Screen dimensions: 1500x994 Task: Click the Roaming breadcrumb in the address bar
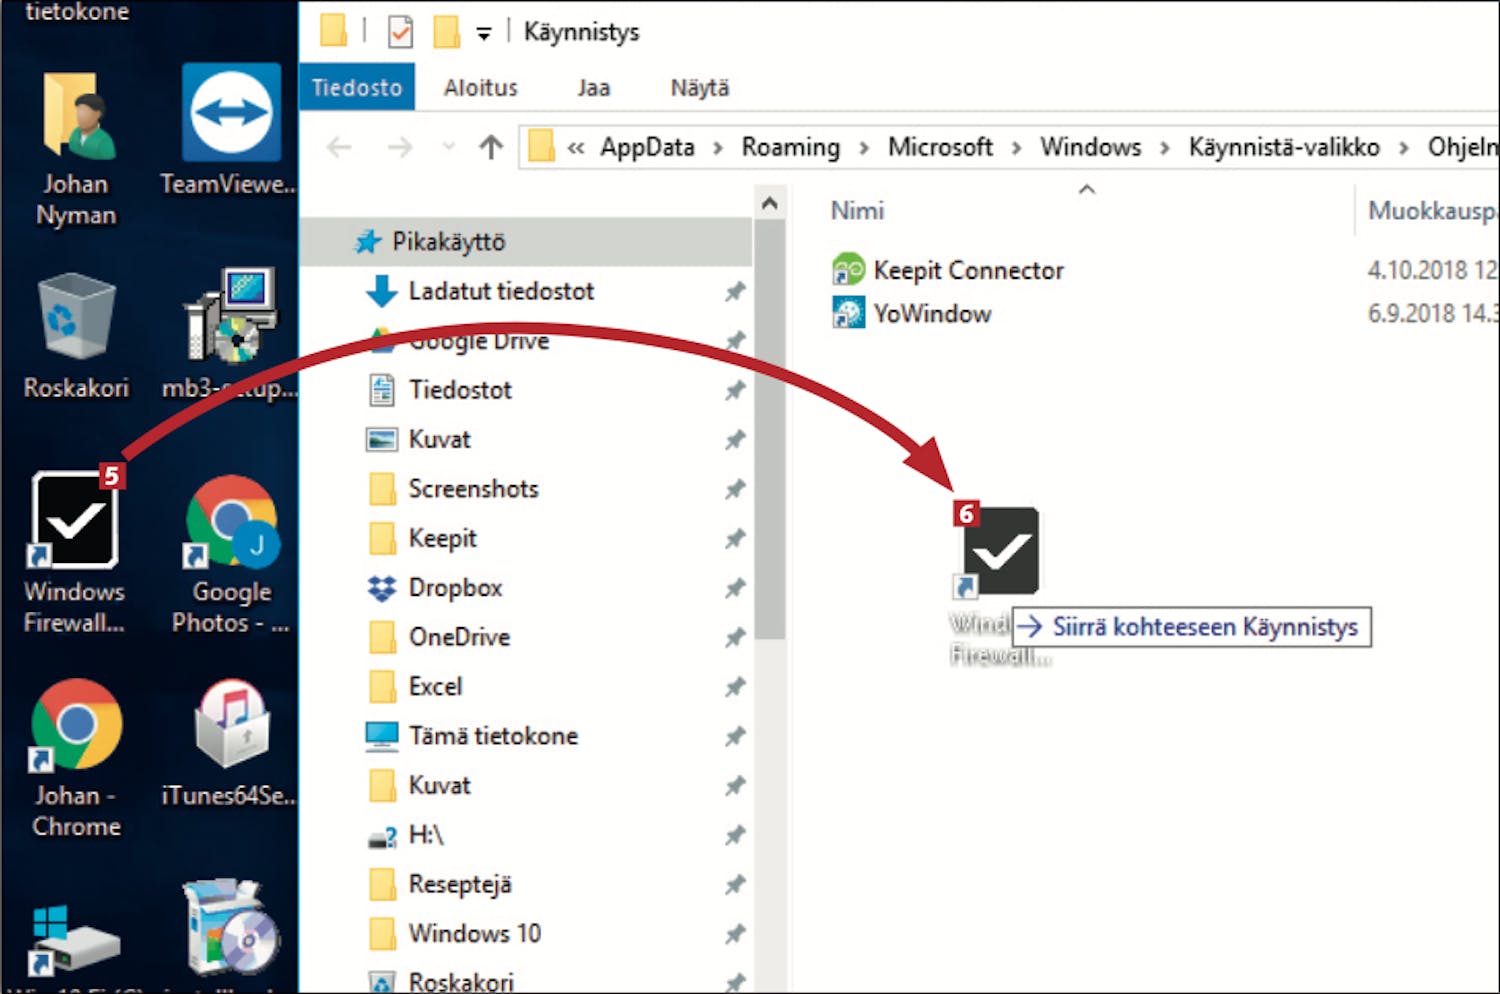click(791, 148)
